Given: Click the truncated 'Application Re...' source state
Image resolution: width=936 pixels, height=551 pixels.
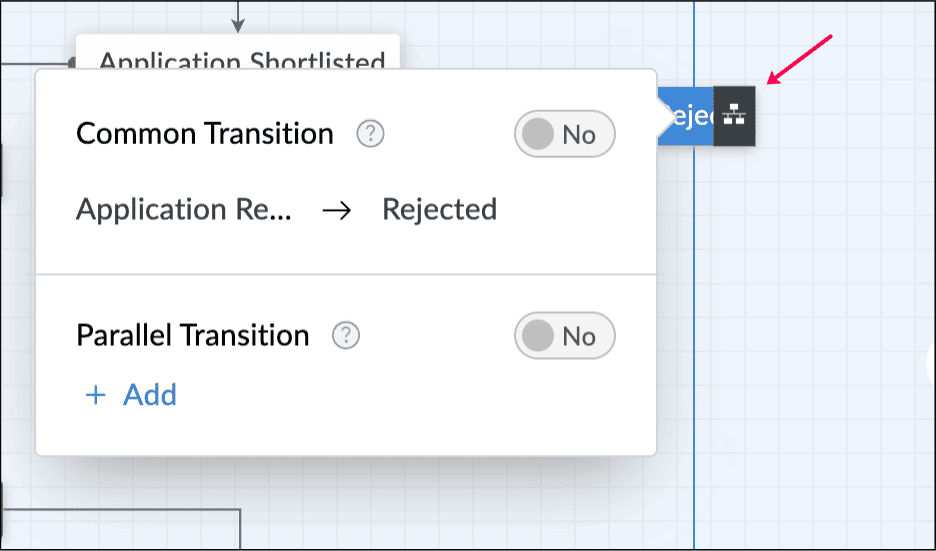Looking at the screenshot, I should [x=184, y=210].
